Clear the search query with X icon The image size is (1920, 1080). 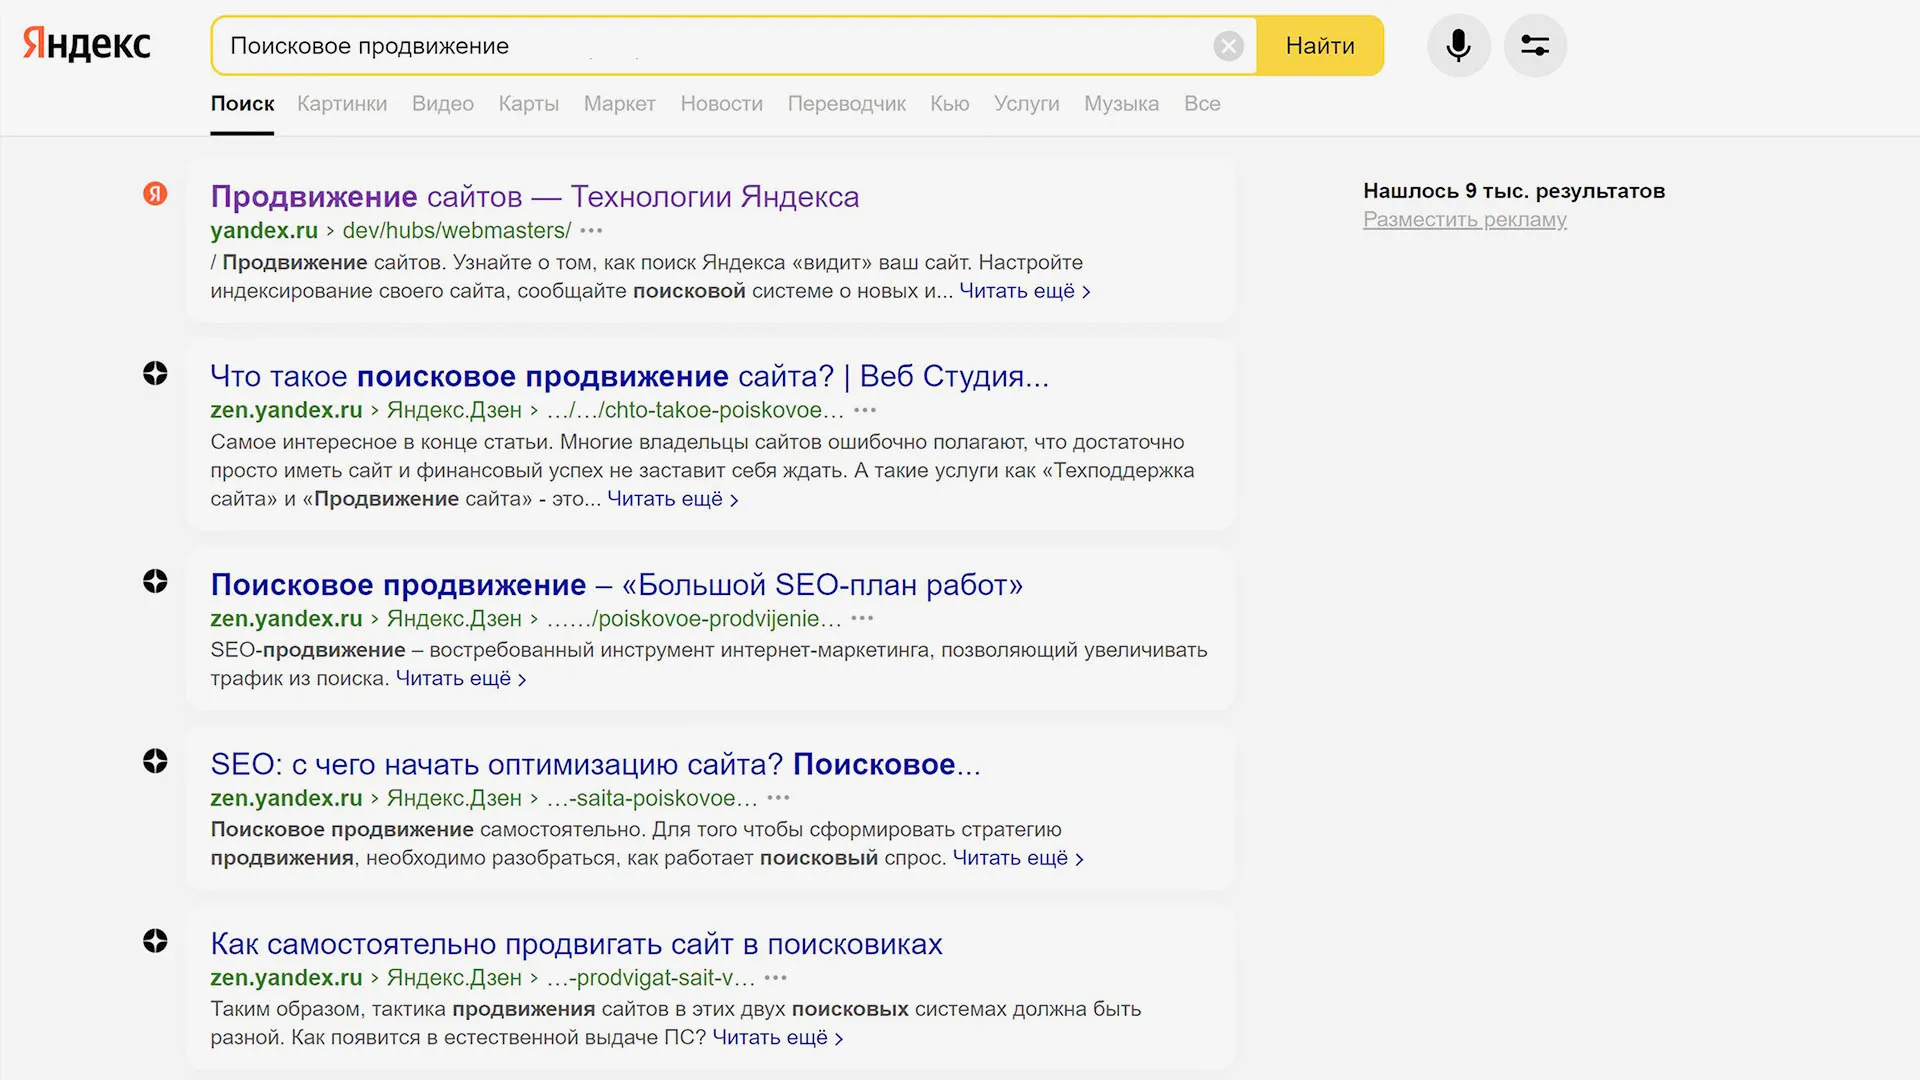pos(1228,46)
